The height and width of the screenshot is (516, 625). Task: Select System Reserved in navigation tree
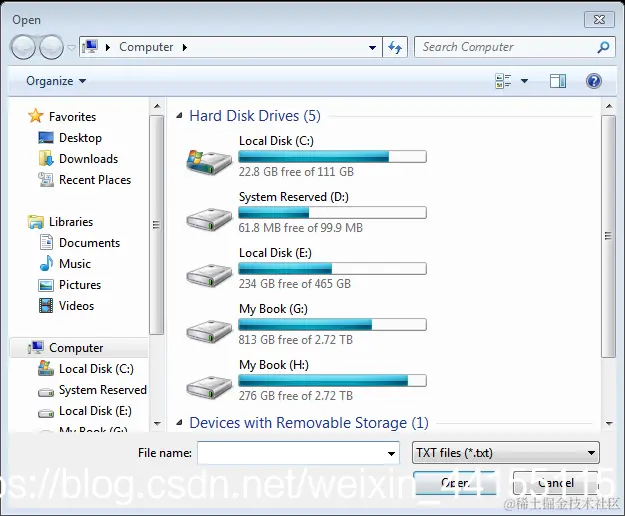[x=92, y=390]
